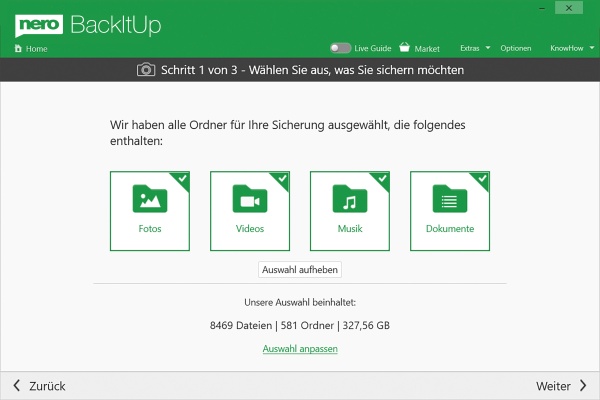Click the left chevron beside Zurück
The width and height of the screenshot is (600, 400).
click(x=16, y=385)
